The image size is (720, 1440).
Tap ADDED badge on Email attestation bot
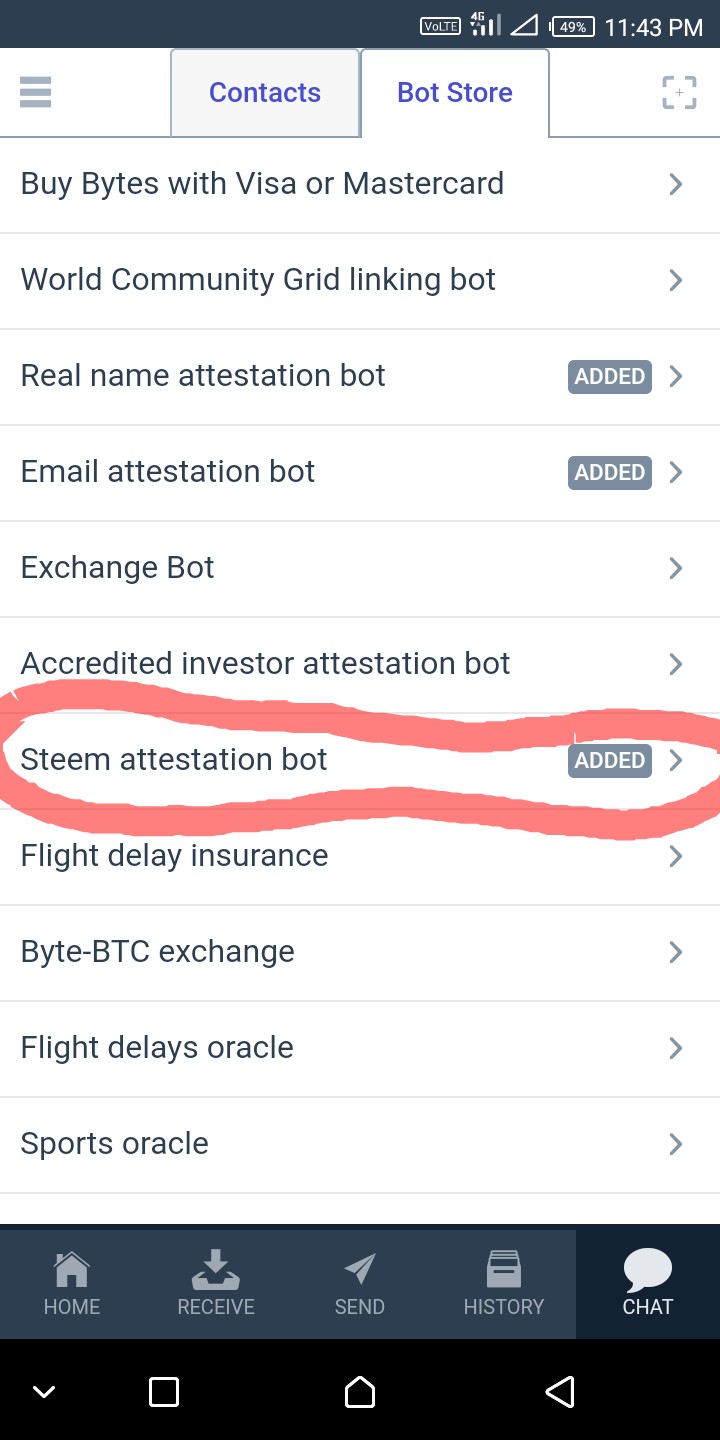(610, 472)
